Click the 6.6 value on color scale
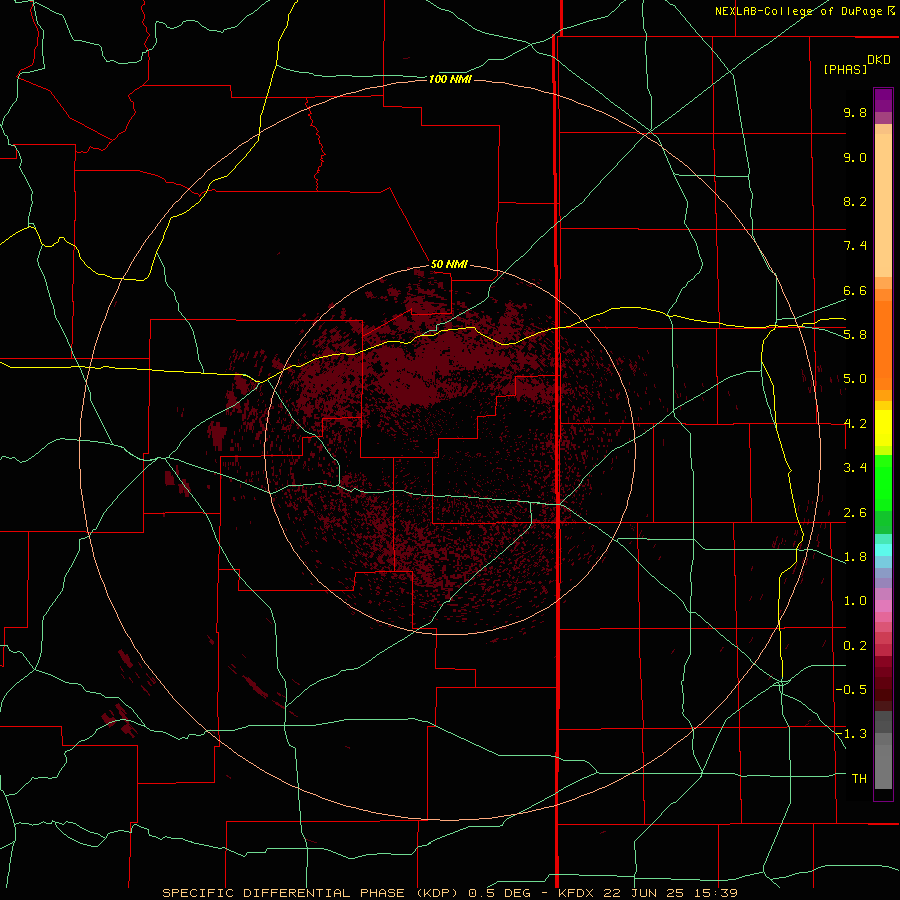The image size is (900, 900). [x=855, y=290]
